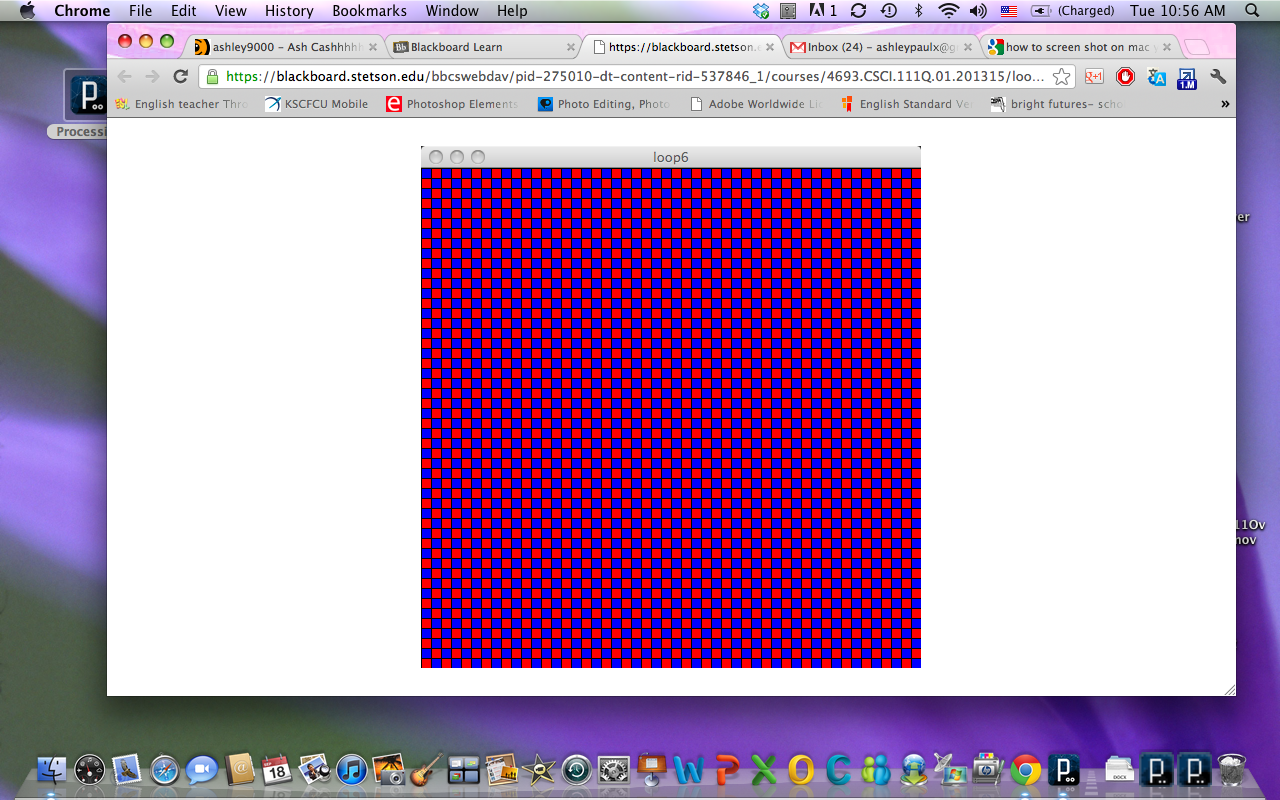Launch Google Chrome from the Dock
Viewport: 1280px width, 800px height.
pyautogui.click(x=1025, y=770)
